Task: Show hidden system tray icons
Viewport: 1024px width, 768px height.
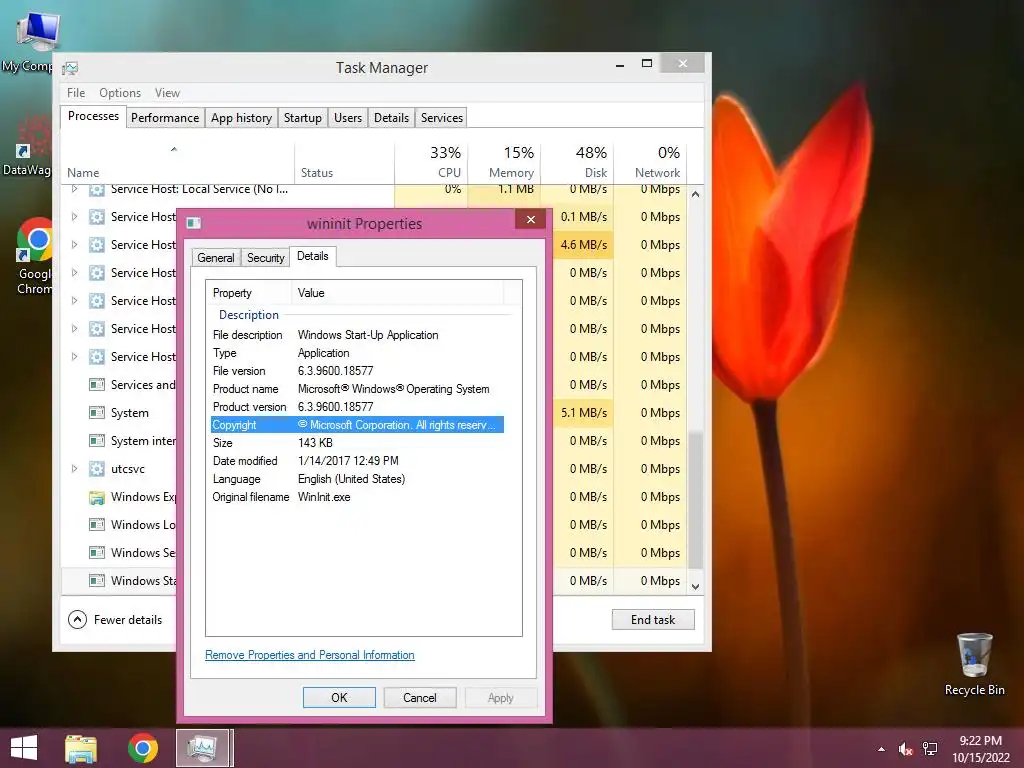Action: [882, 749]
